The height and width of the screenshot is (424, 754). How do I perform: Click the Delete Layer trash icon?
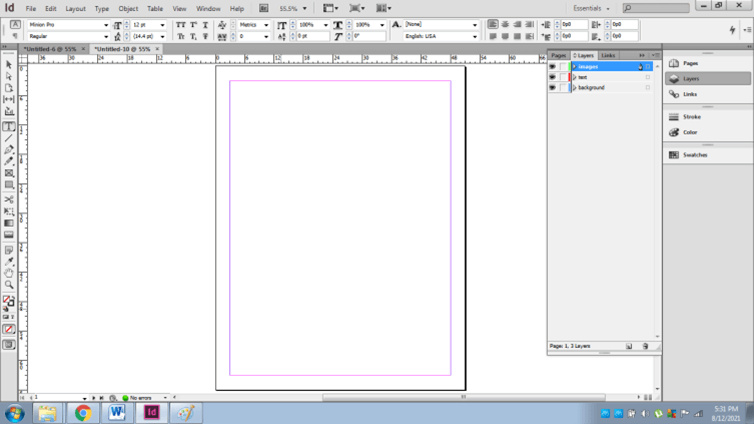(x=645, y=346)
